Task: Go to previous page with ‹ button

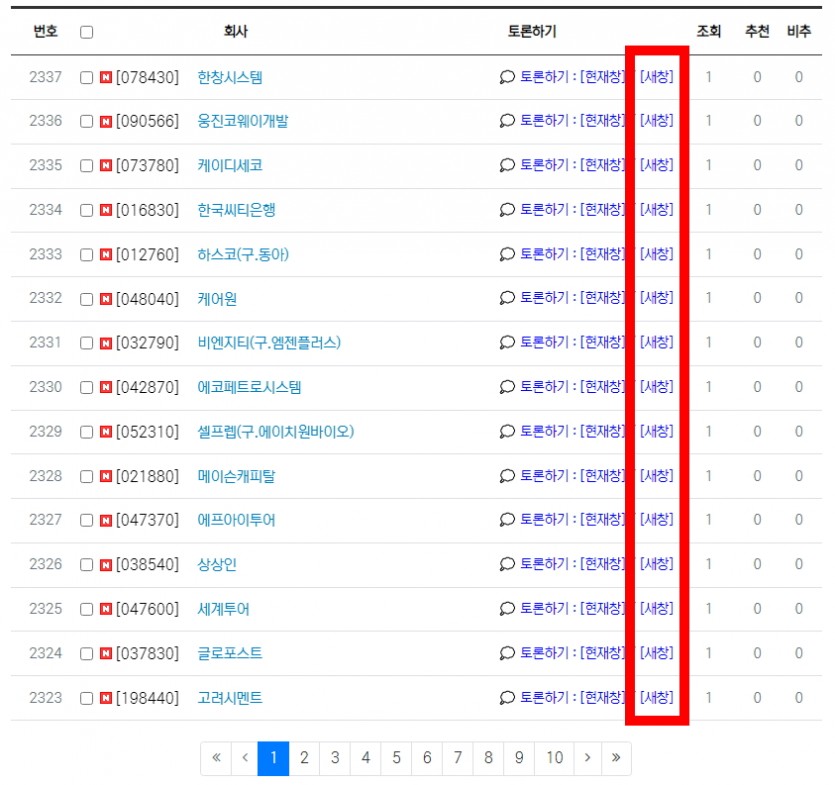Action: (245, 758)
